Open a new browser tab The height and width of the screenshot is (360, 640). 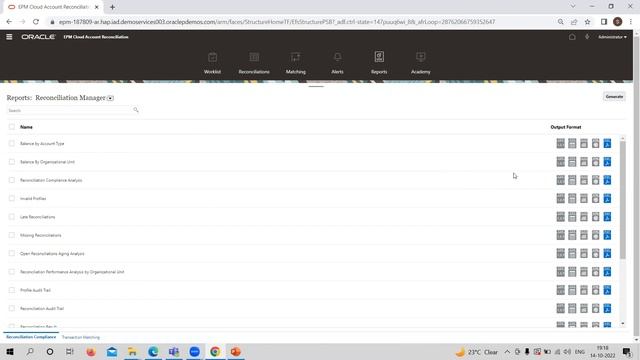tap(112, 7)
